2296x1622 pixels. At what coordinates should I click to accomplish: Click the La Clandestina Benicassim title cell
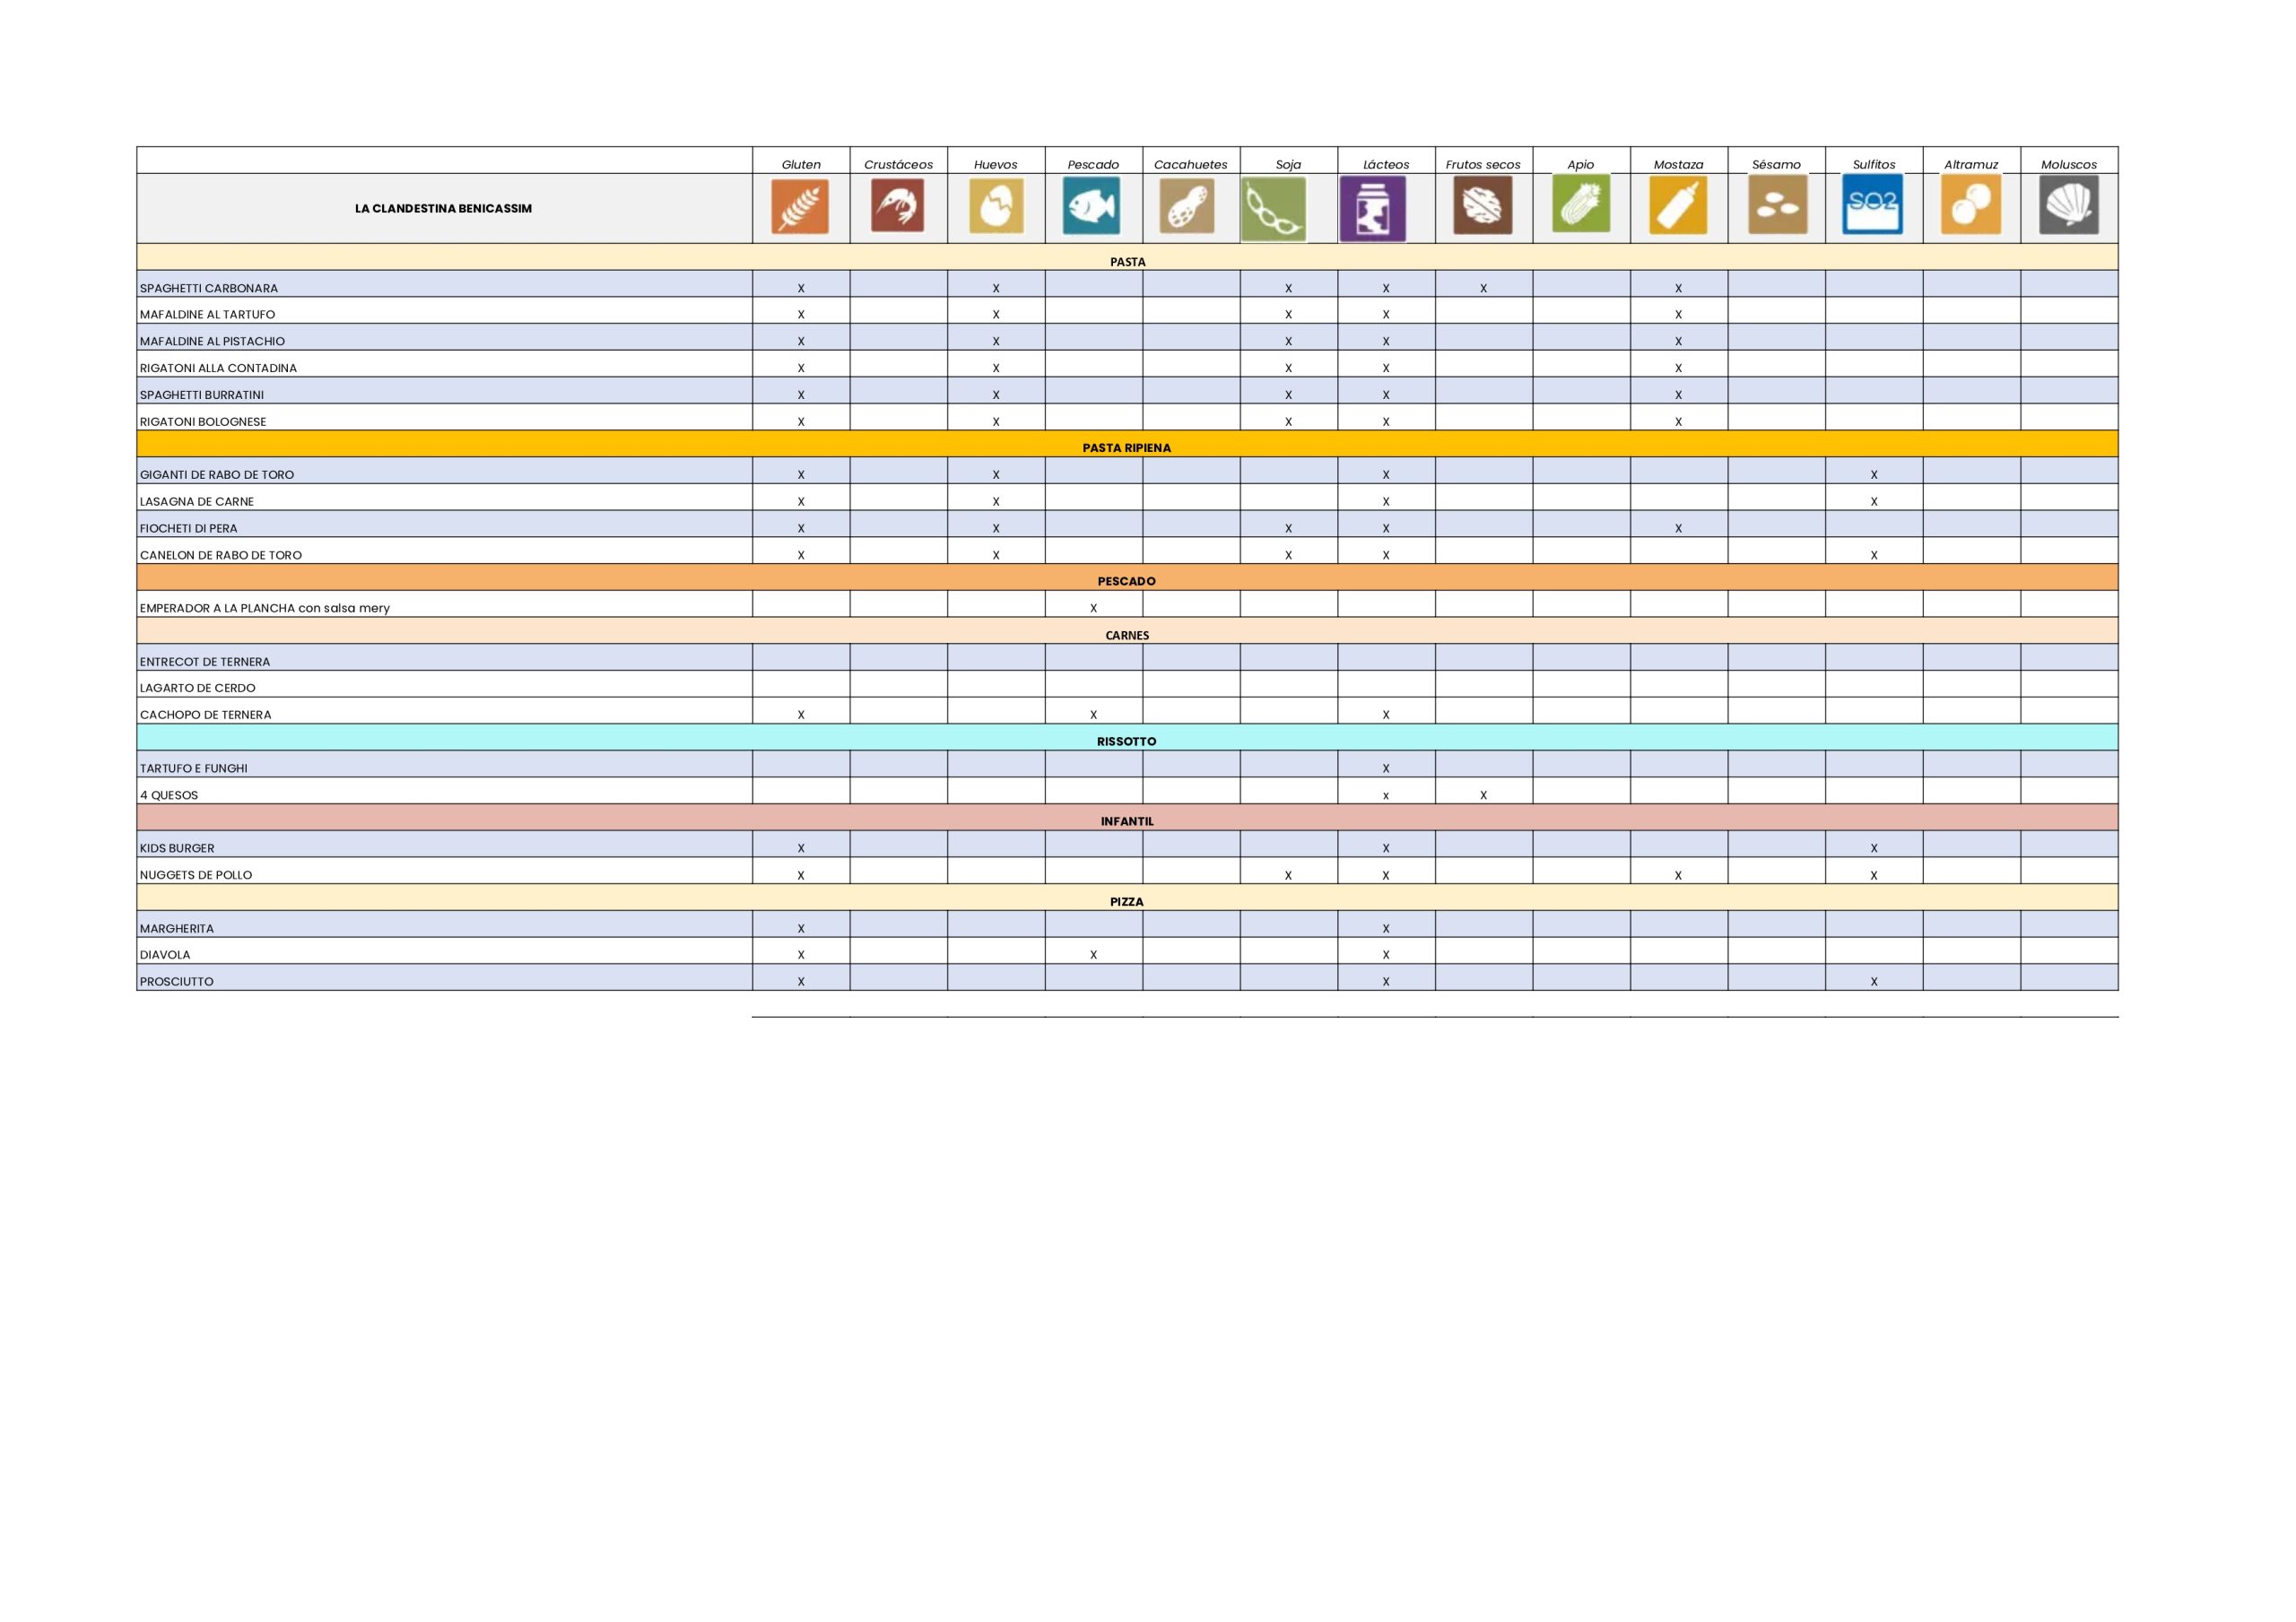coord(443,209)
